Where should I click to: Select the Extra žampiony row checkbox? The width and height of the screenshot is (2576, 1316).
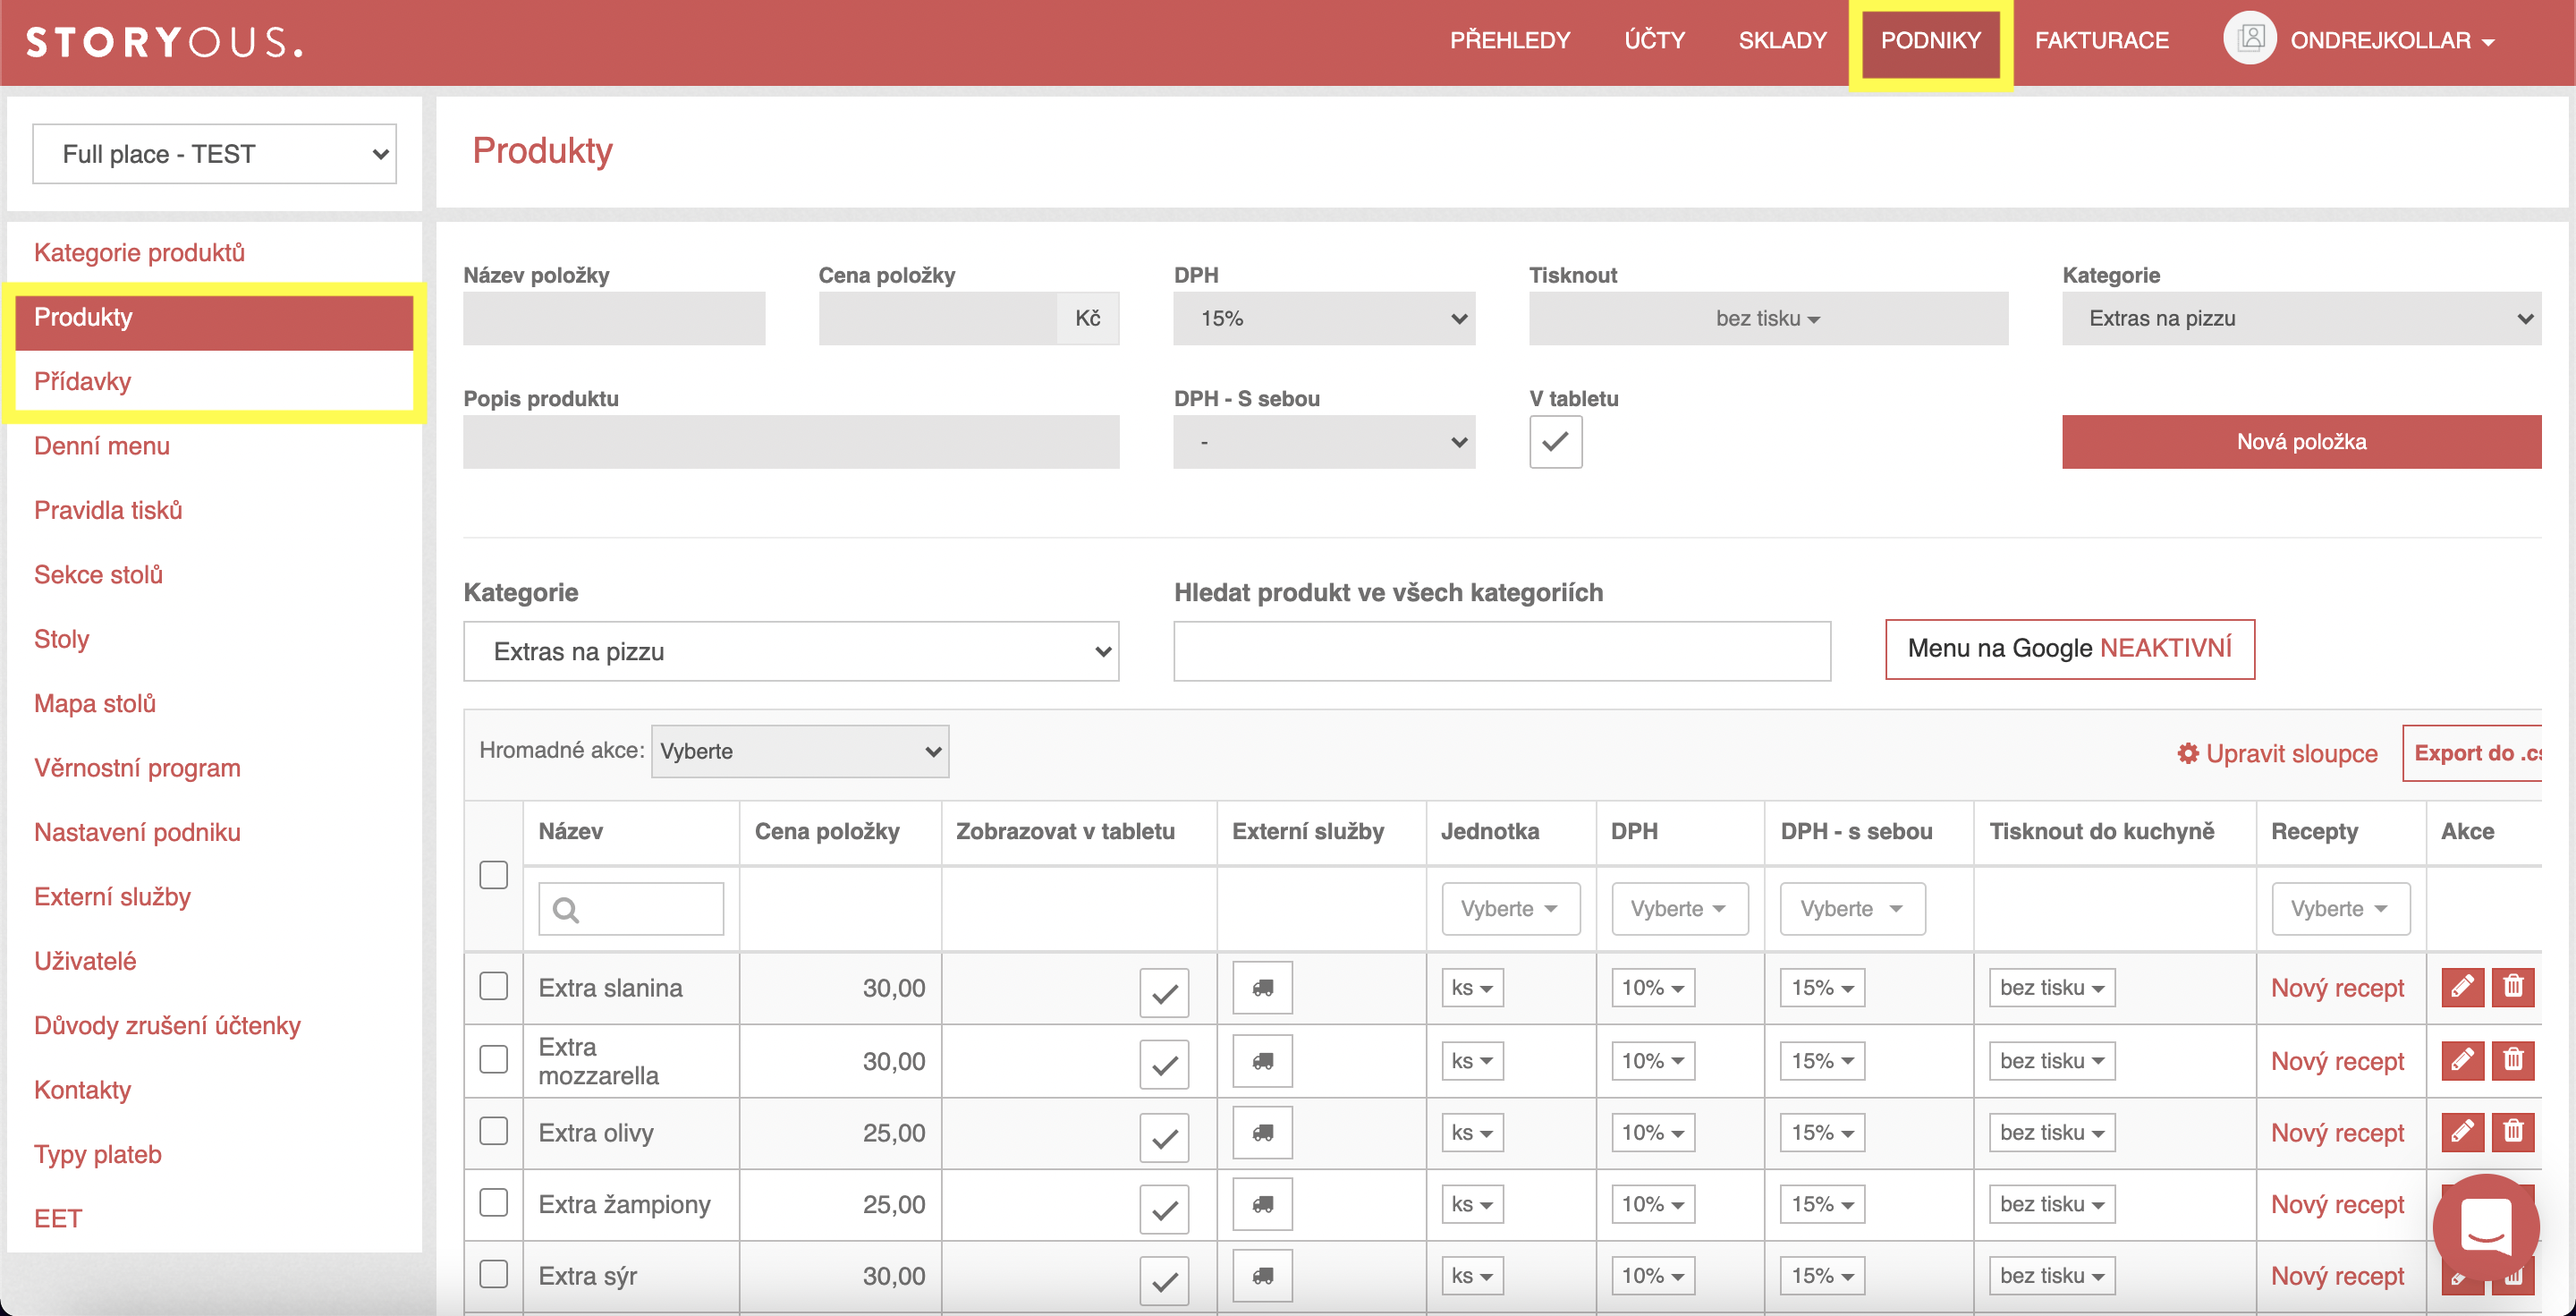tap(493, 1203)
